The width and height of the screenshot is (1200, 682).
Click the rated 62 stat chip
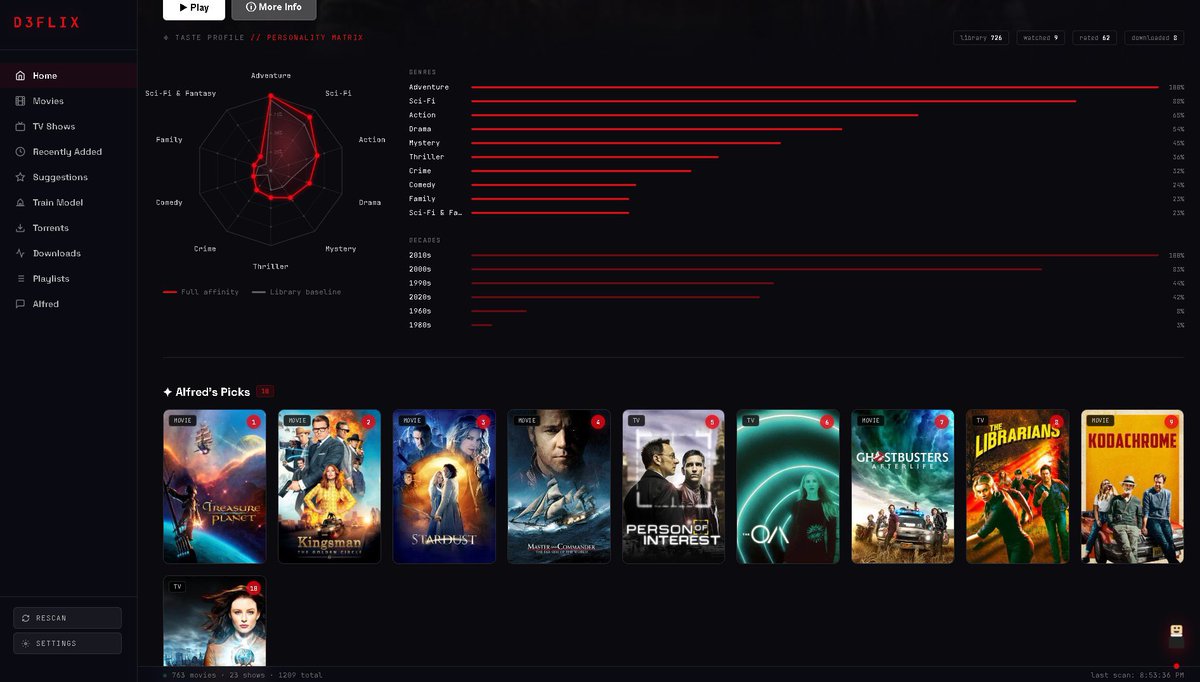point(1095,38)
